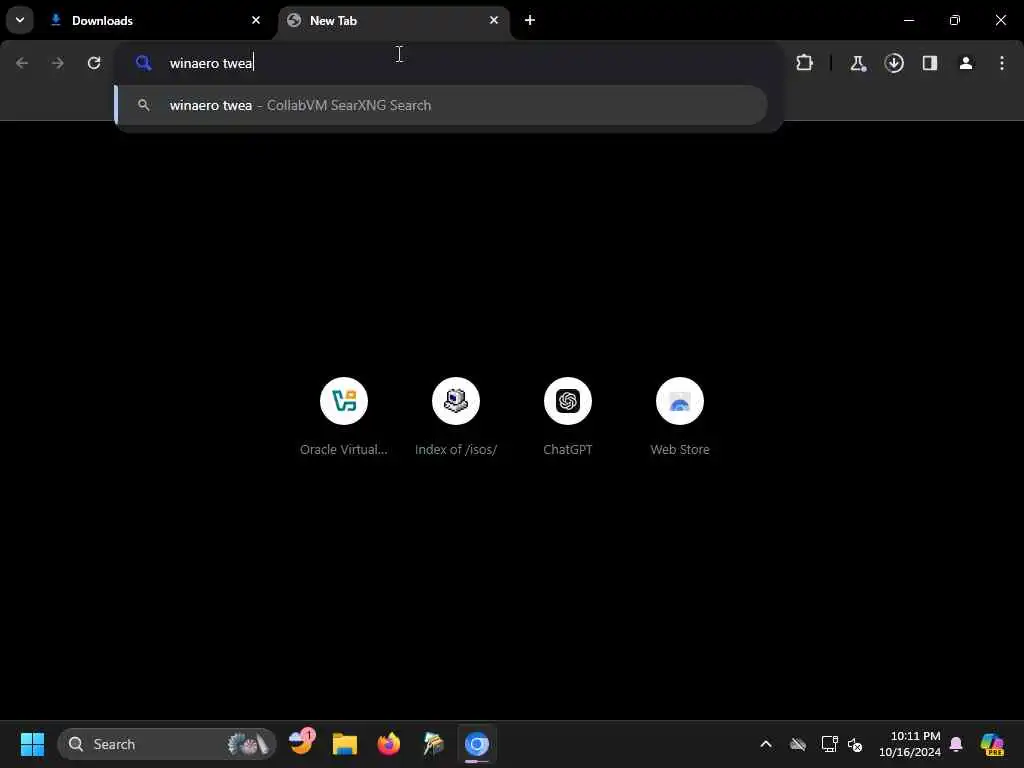Select the New Tab tab
The image size is (1024, 768).
coord(393,20)
